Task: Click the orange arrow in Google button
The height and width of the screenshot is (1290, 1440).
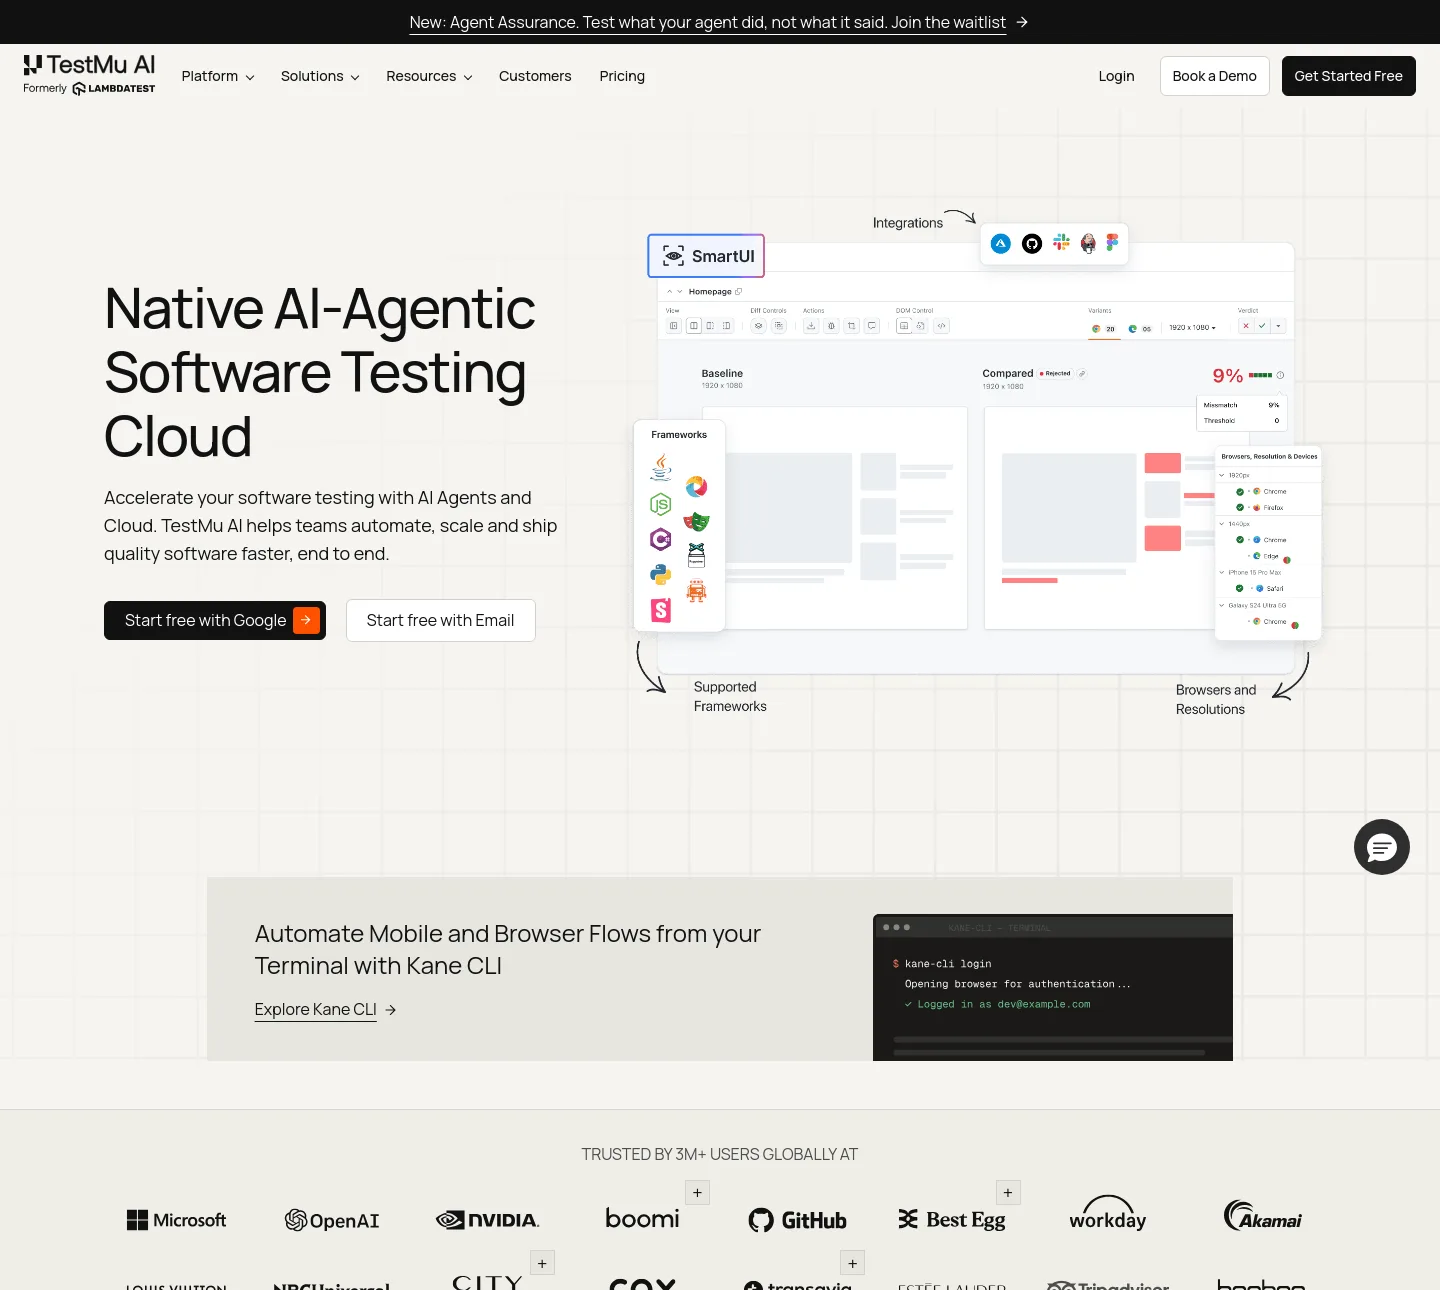Action: (306, 620)
